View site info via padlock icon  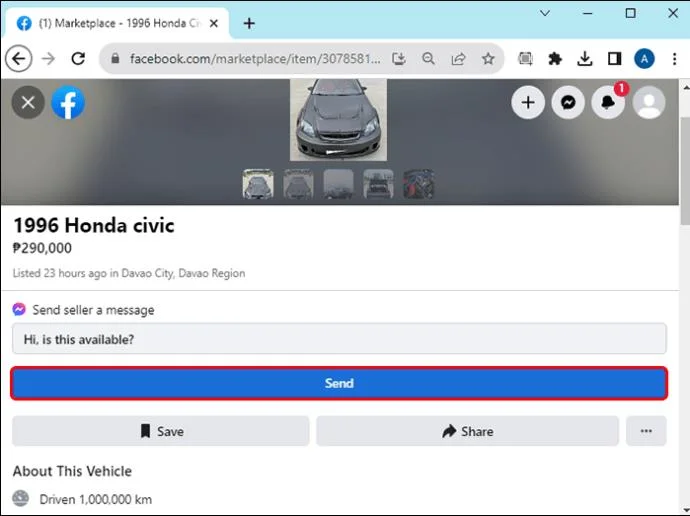(115, 58)
